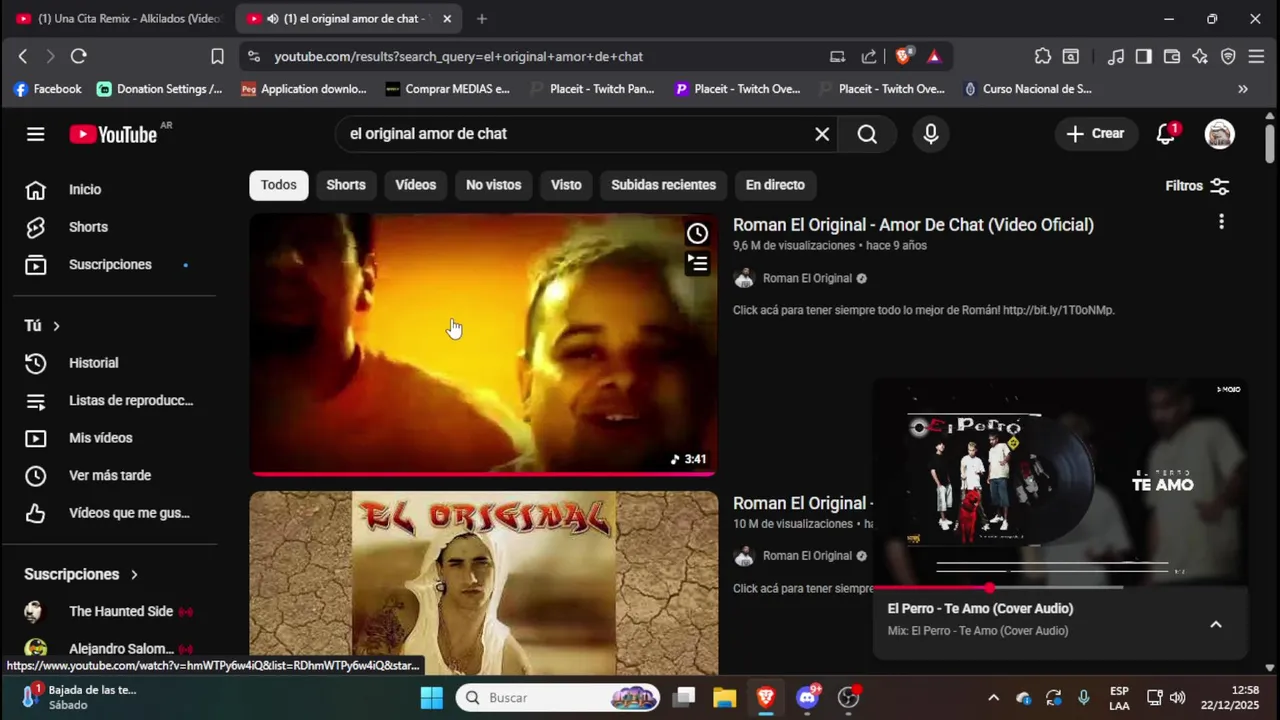Select the Vídeos filter chip
Screen dimensions: 1280x720
[x=416, y=185]
